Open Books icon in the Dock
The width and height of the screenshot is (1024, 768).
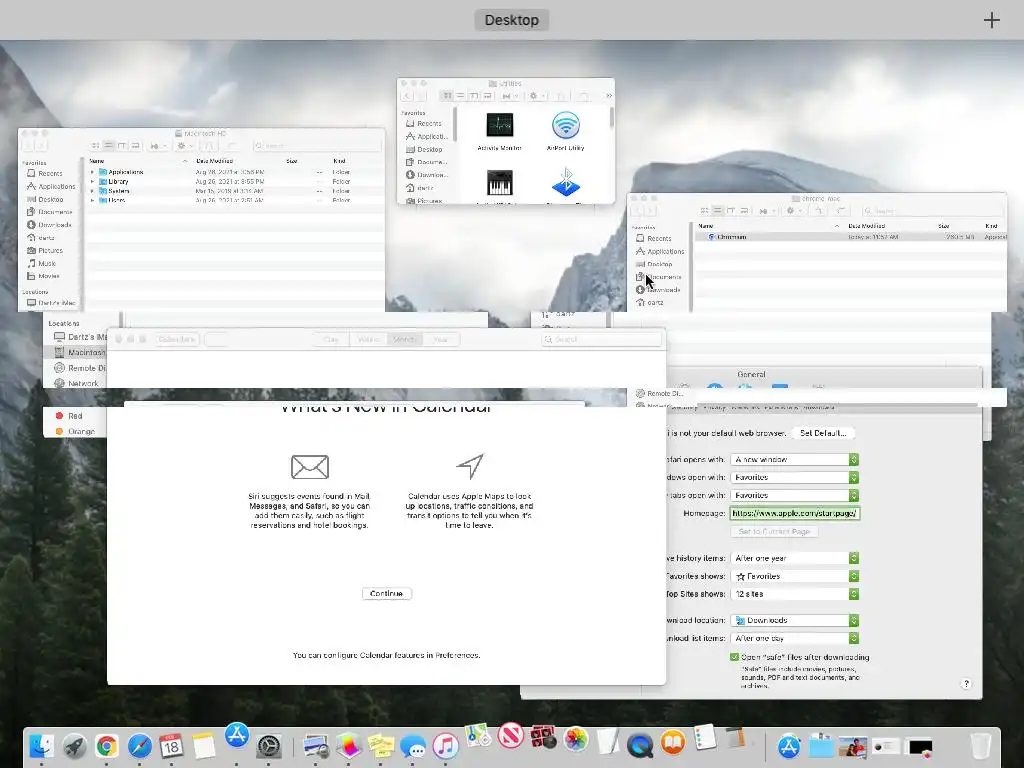tap(673, 742)
